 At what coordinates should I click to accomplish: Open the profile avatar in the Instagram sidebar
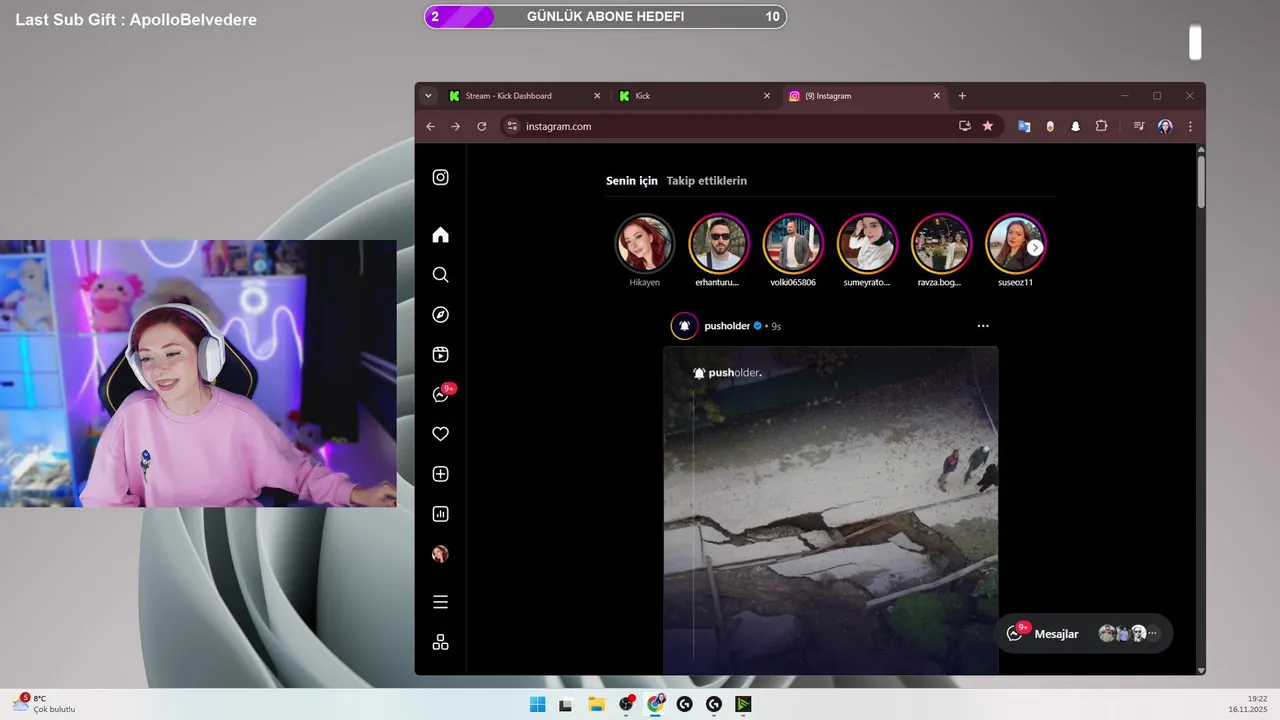tap(440, 554)
